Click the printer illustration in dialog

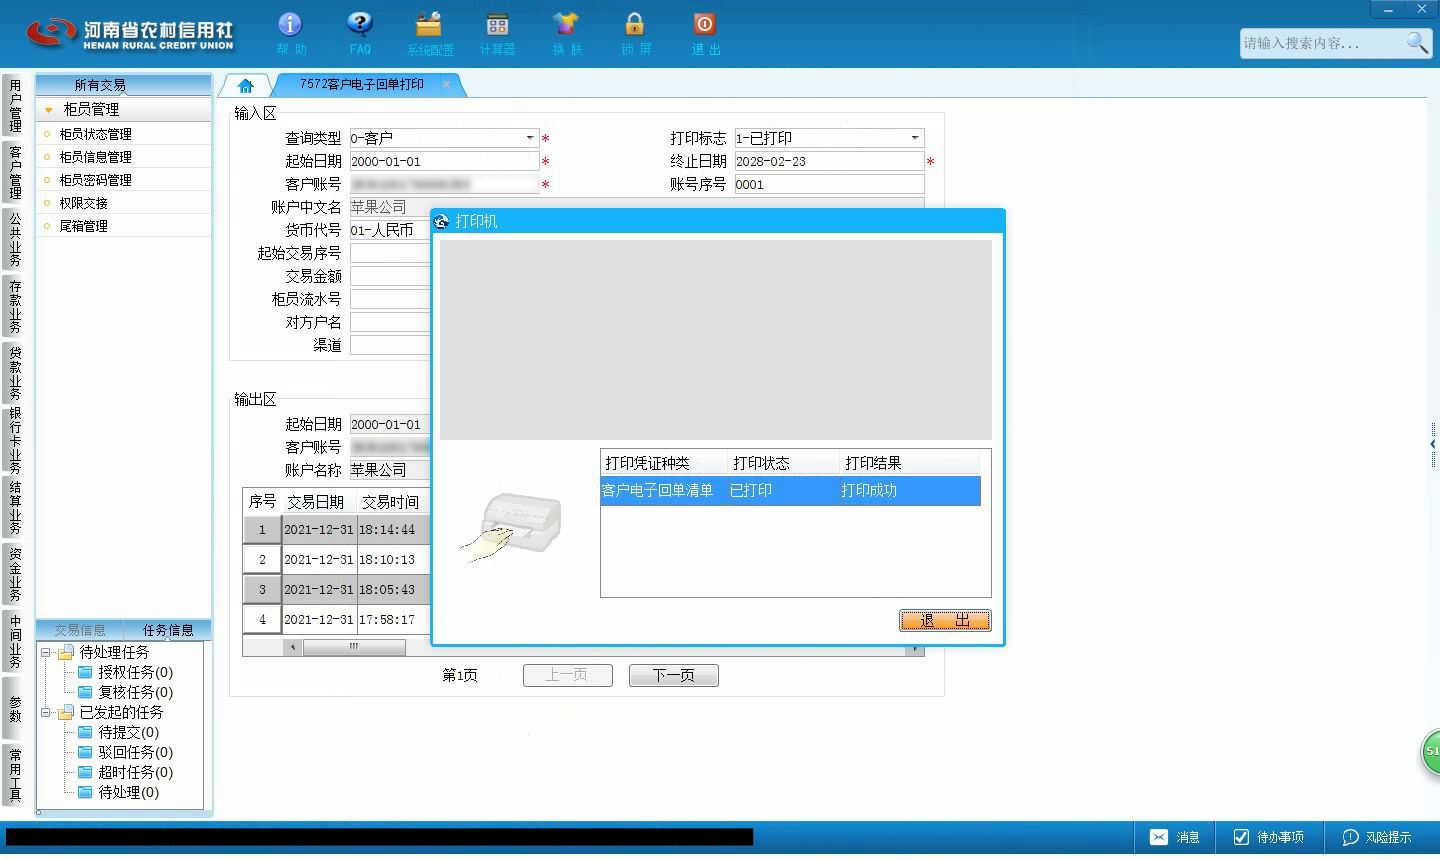click(512, 527)
